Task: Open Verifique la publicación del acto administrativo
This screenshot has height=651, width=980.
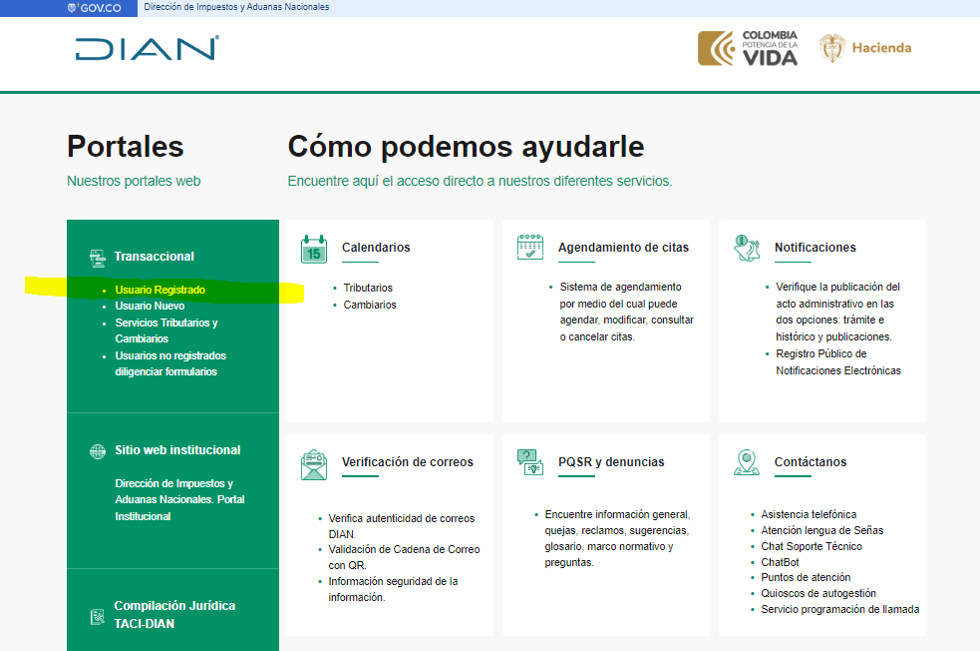Action: pos(838,312)
